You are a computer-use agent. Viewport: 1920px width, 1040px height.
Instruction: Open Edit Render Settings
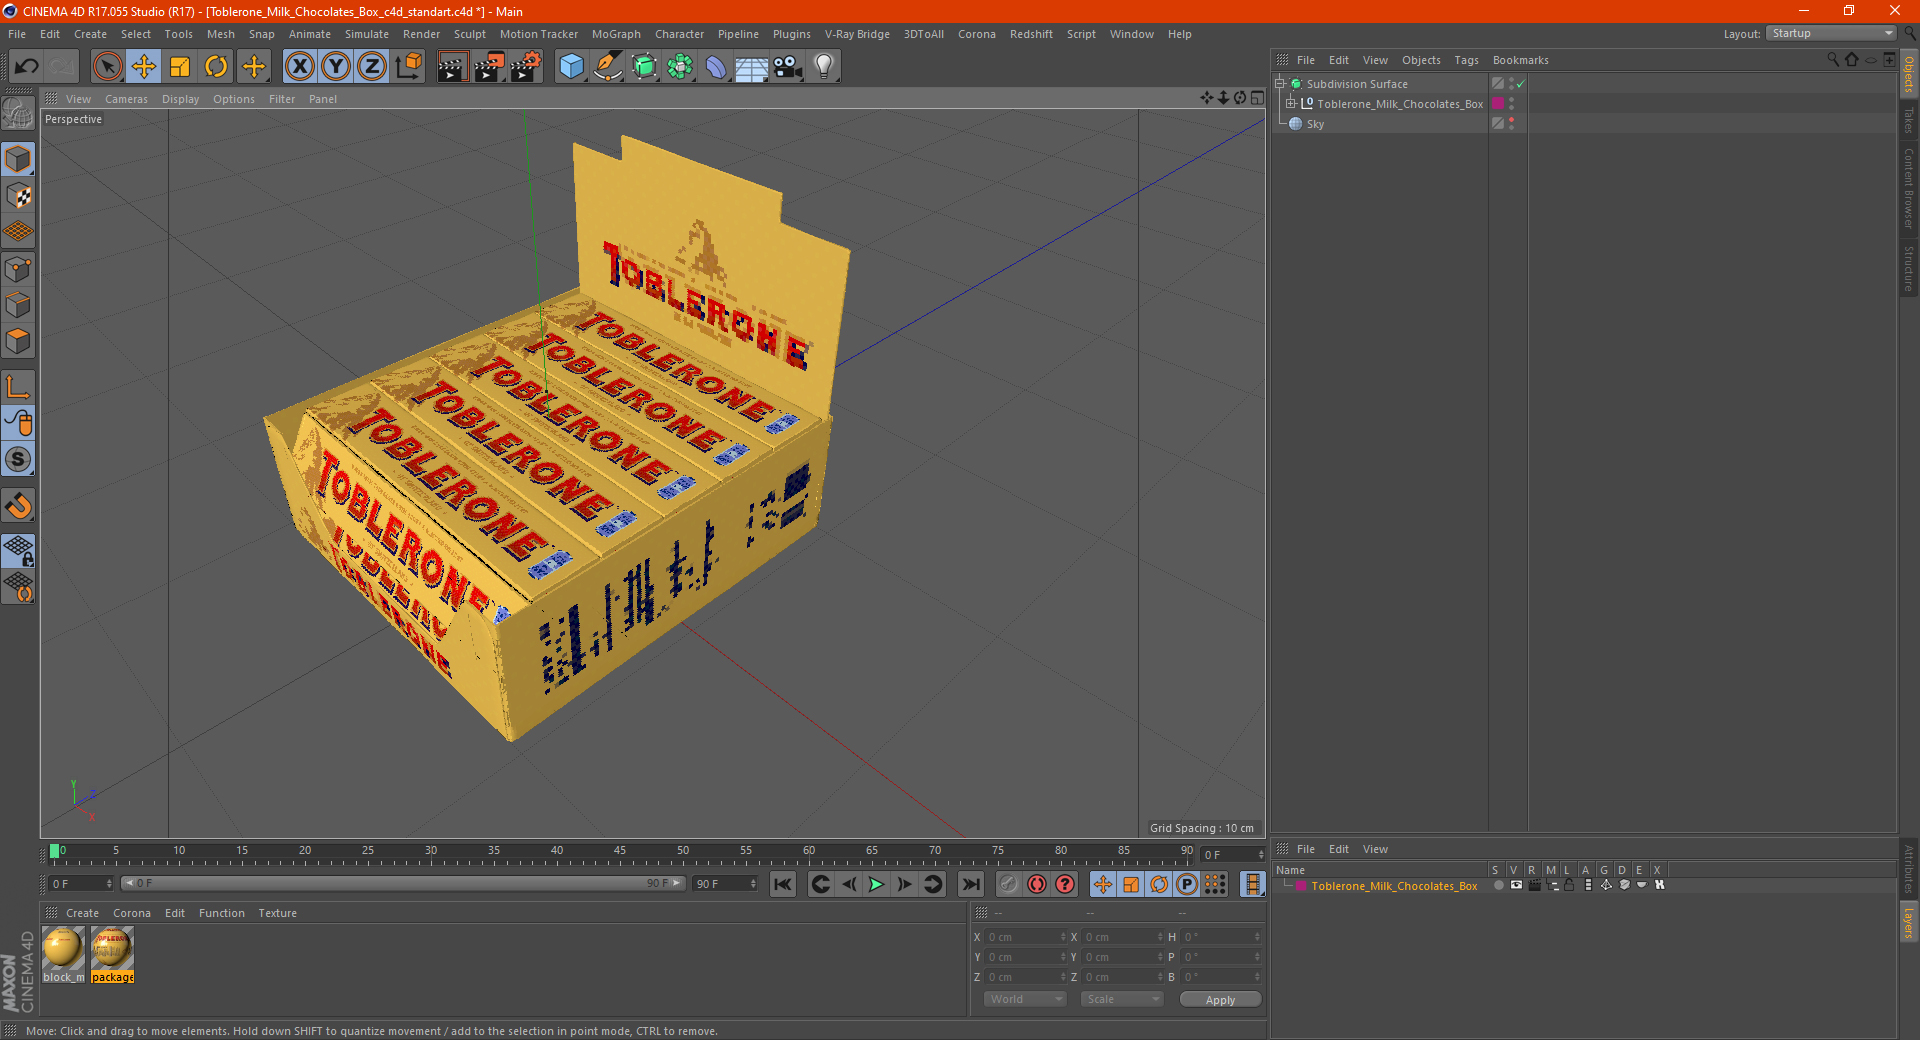pos(526,67)
